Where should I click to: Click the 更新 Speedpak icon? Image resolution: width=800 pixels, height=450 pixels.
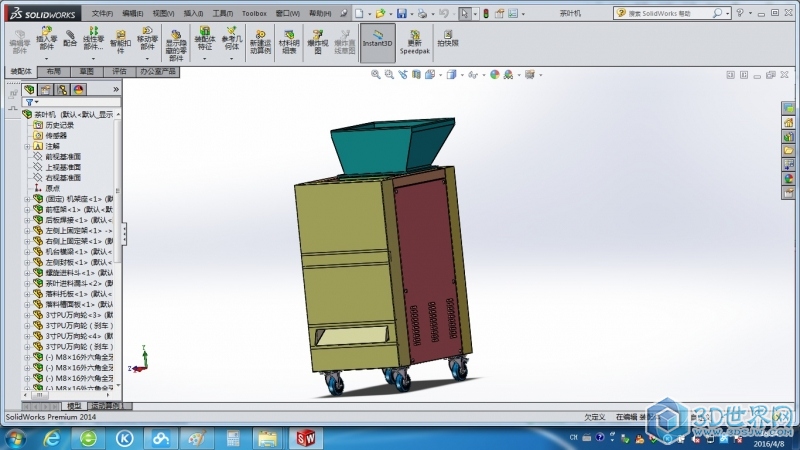pos(413,40)
